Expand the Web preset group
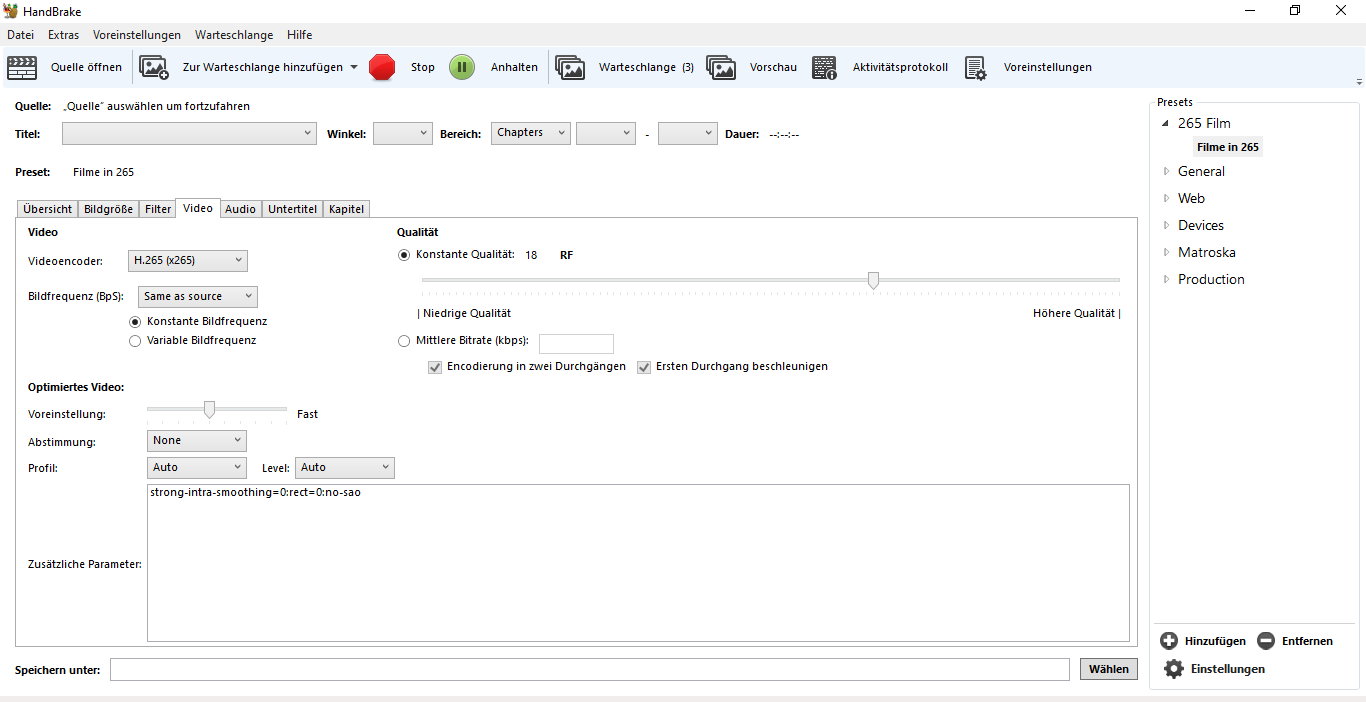This screenshot has width=1366, height=702. tap(1166, 198)
